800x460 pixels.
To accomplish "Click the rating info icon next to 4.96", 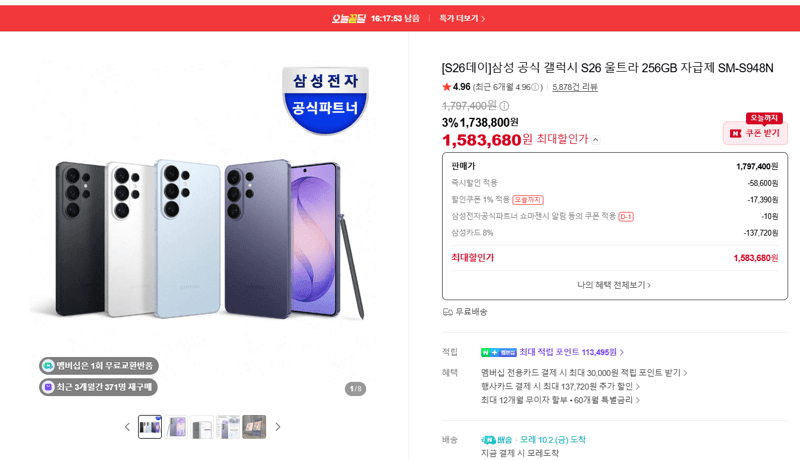I will tap(535, 87).
